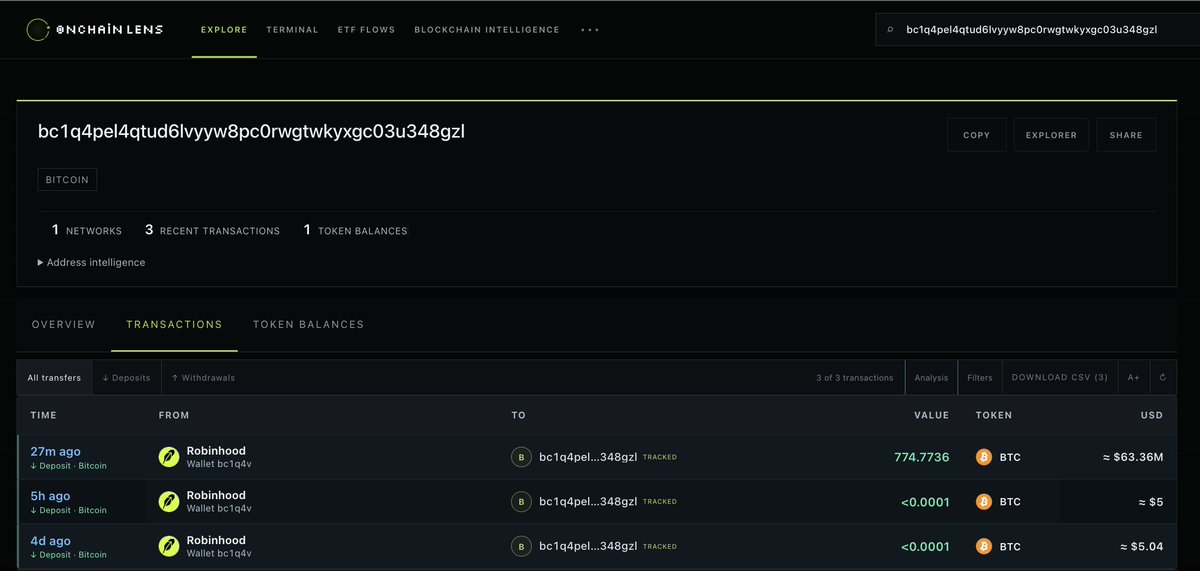Filter by Deposits only
Image resolution: width=1200 pixels, height=571 pixels.
126,378
